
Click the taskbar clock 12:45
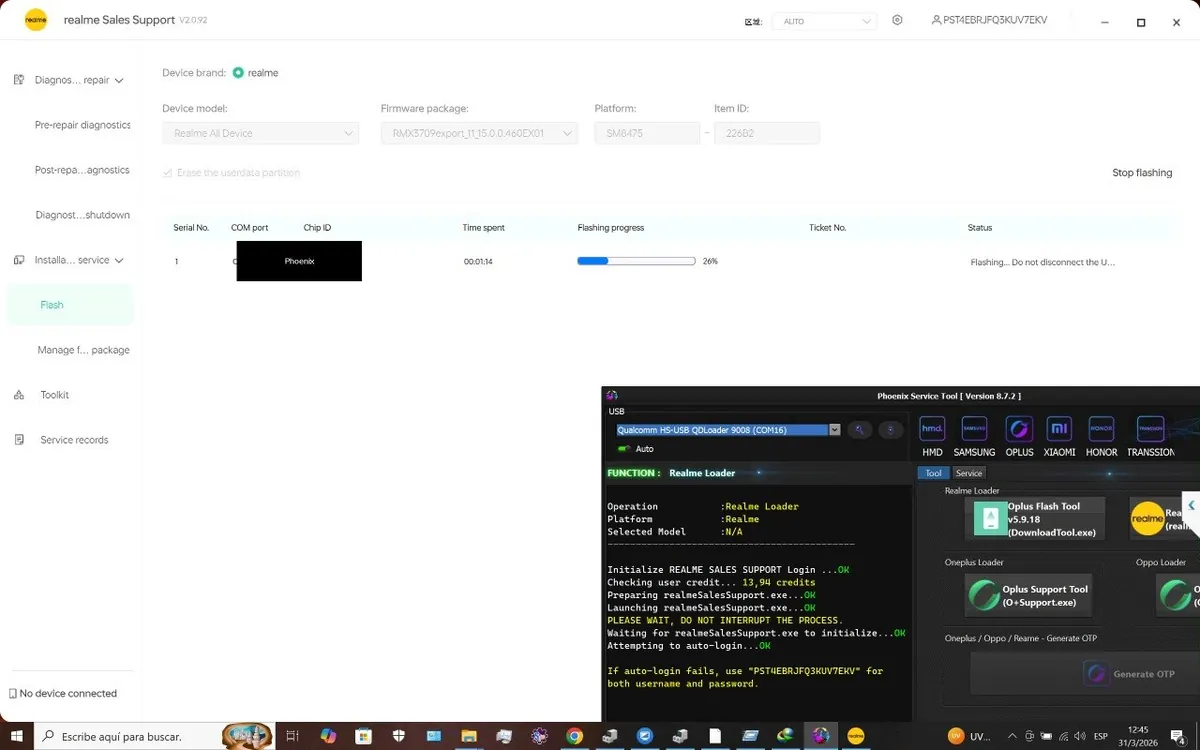(x=1138, y=730)
